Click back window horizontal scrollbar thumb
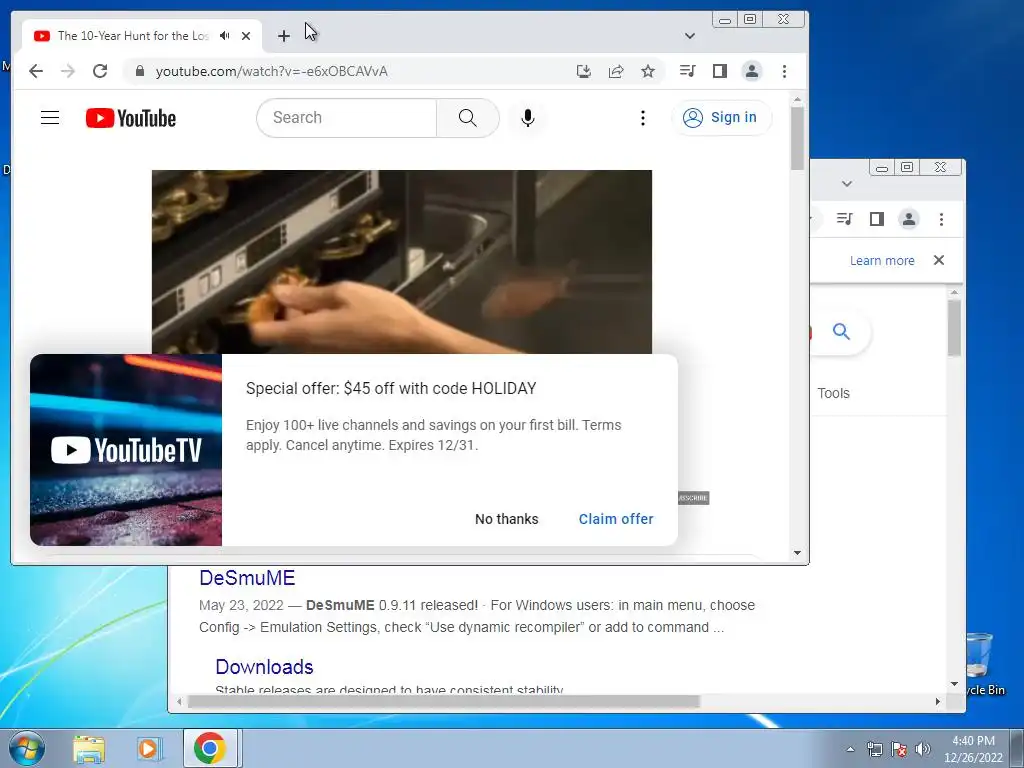Screen dimensions: 1024x768 pyautogui.click(x=443, y=701)
